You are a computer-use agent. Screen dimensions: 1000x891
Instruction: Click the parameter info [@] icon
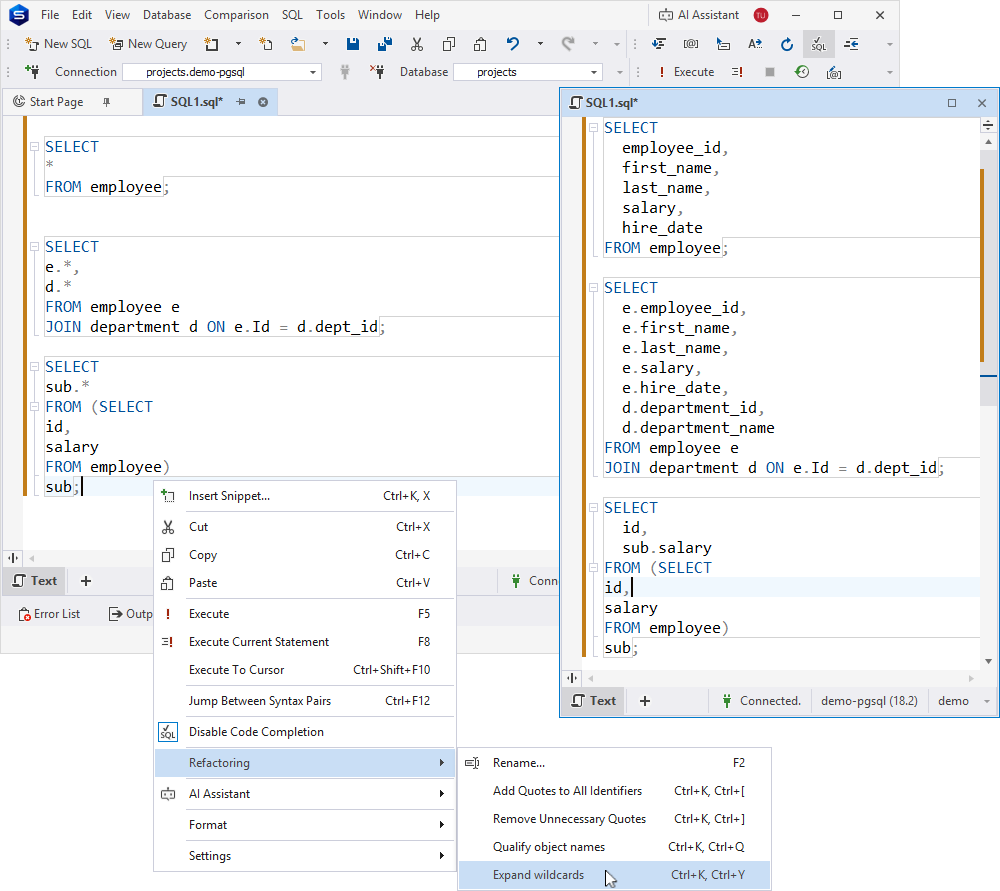pyautogui.click(x=691, y=44)
